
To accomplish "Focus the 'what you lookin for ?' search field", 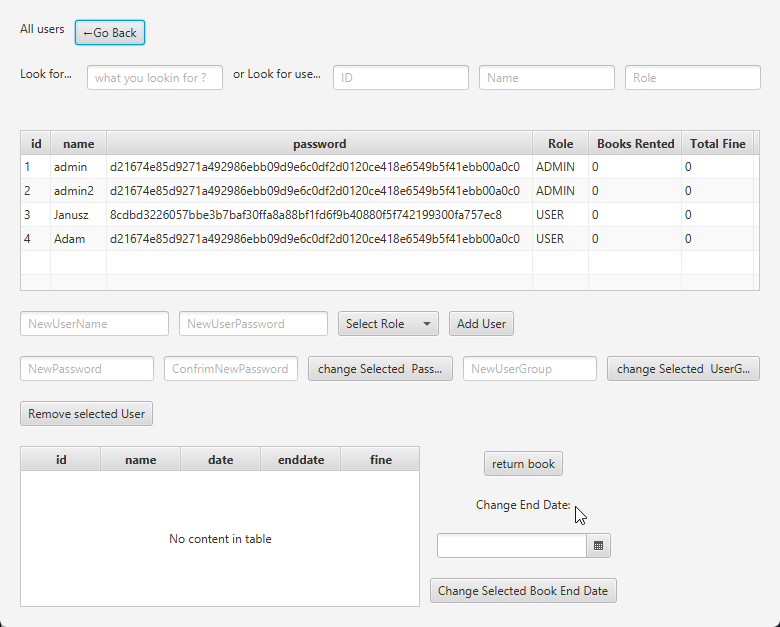I will [x=155, y=78].
